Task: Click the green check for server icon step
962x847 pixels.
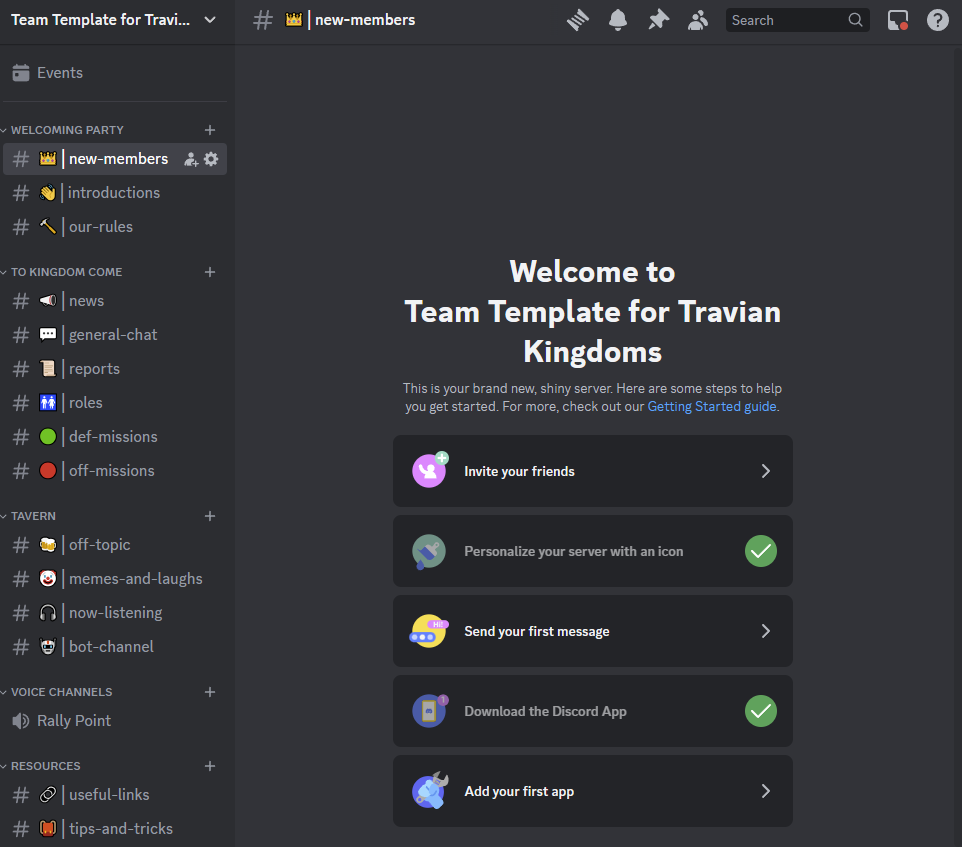Action: (x=761, y=551)
